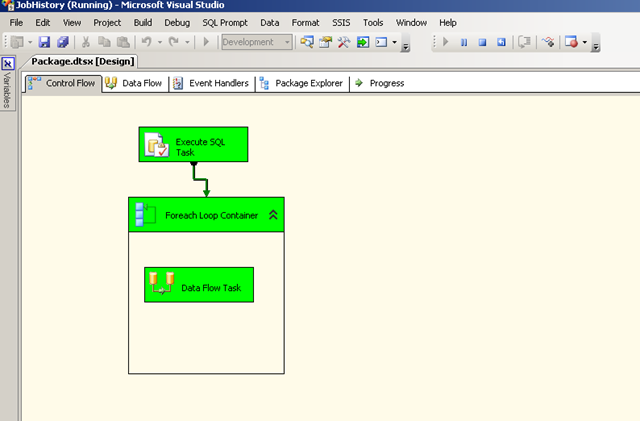Click the Restart debugging icon
The width and height of the screenshot is (640, 421).
coord(501,42)
